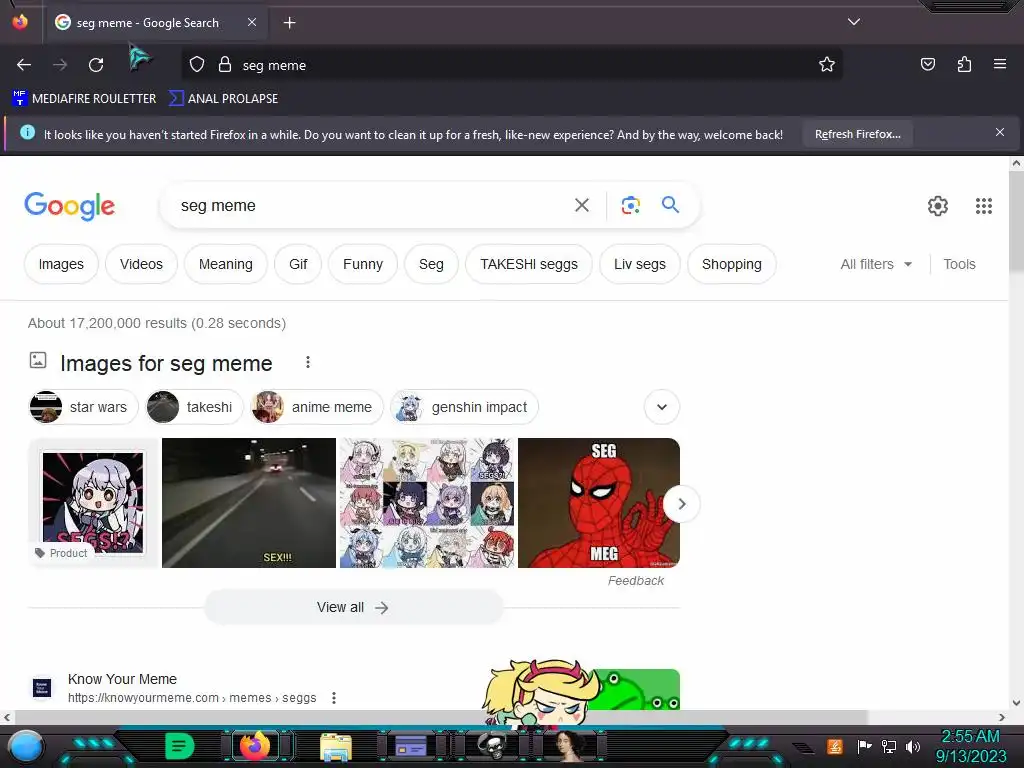Switch to the Images filter tab
The image size is (1024, 768).
(x=61, y=264)
